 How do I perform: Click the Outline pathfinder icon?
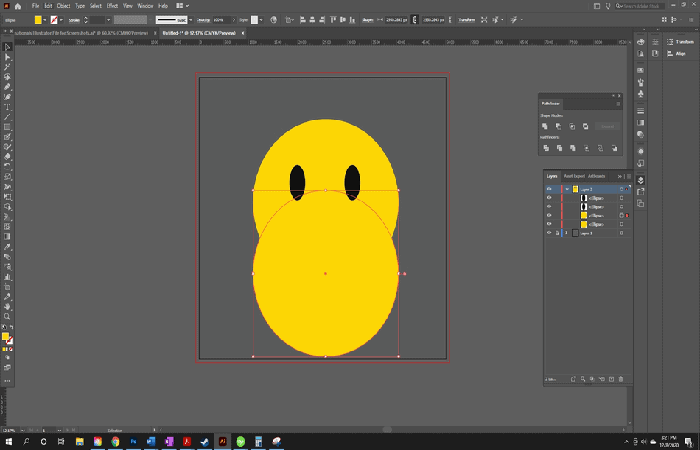pos(600,148)
